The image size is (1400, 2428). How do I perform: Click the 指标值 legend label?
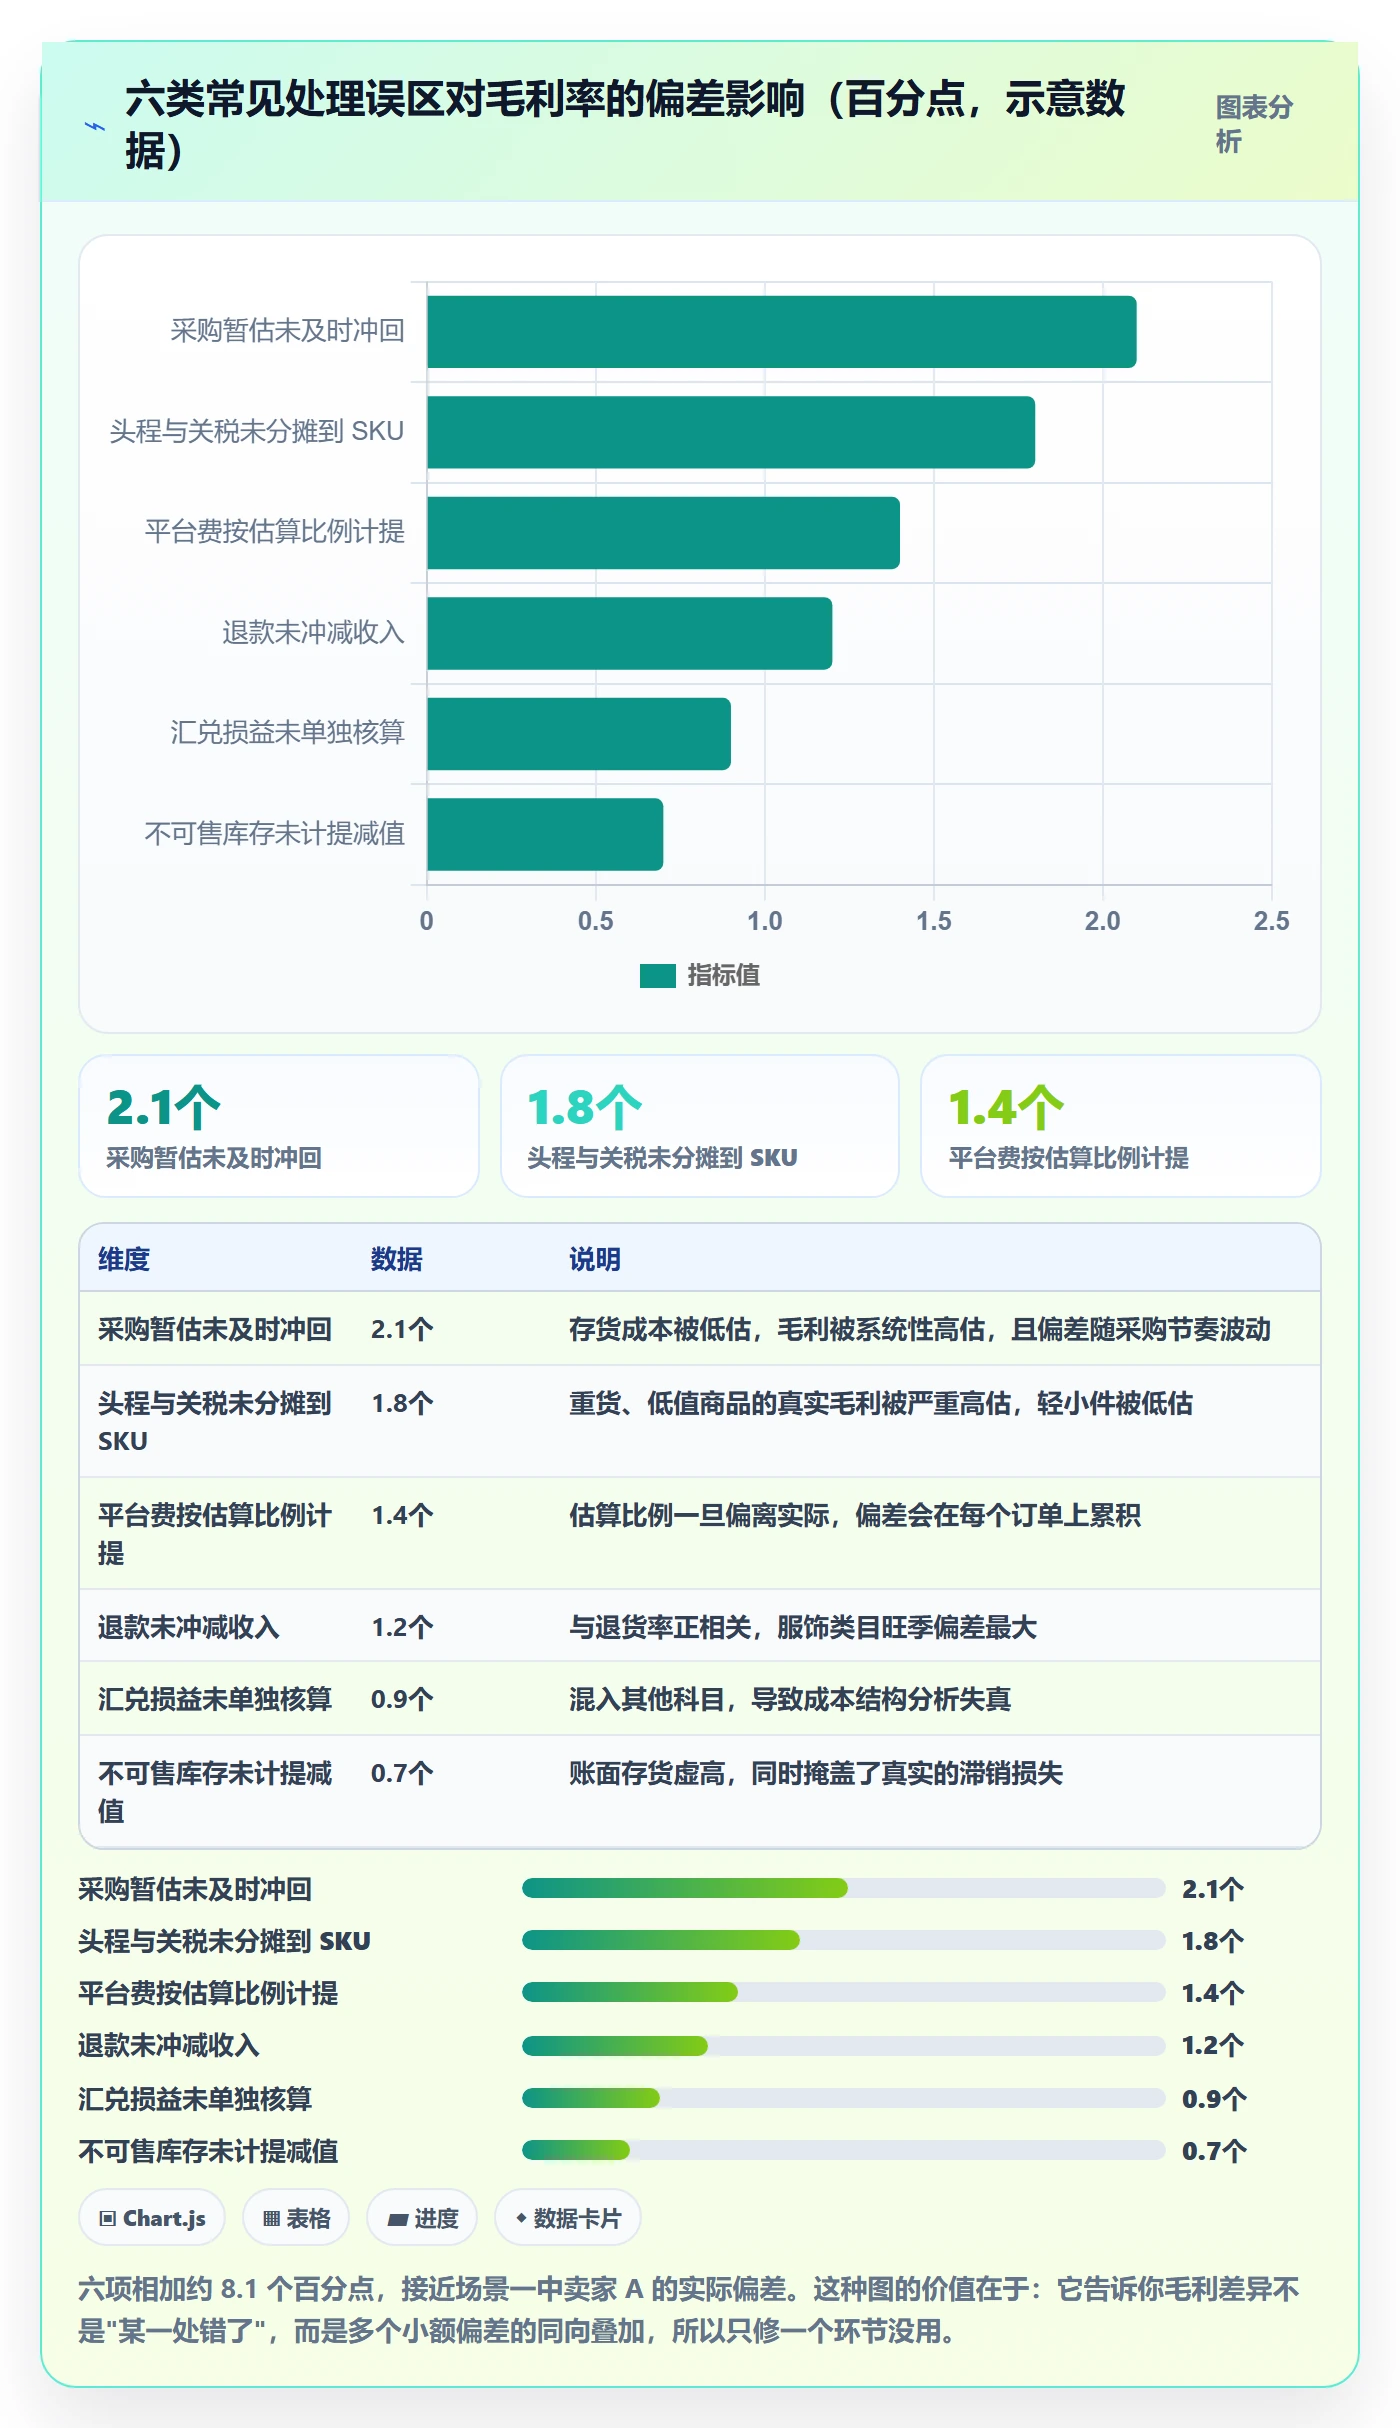pos(724,976)
